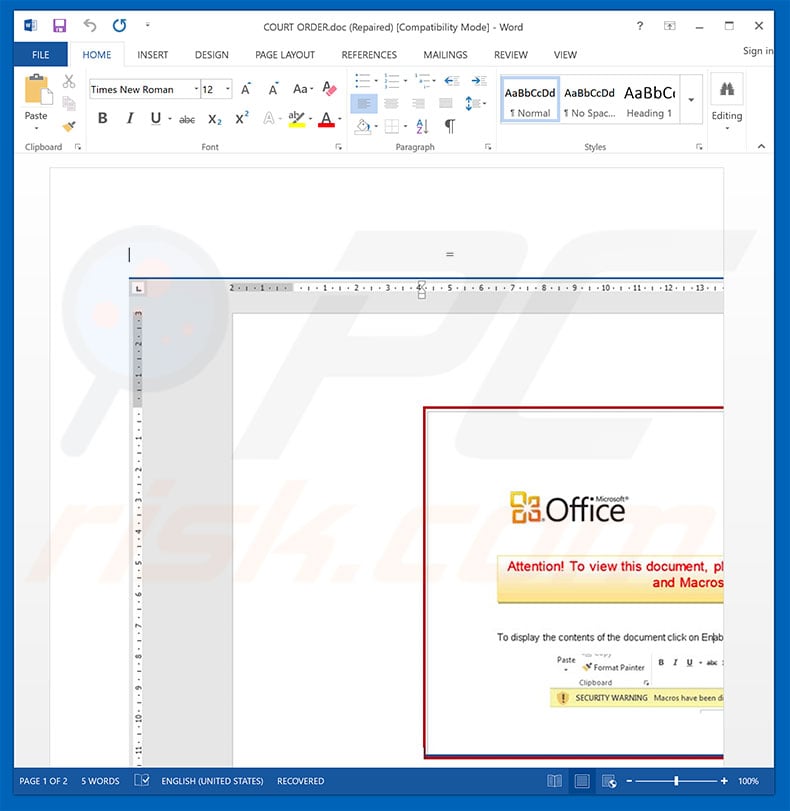Select the Normal style
Screen dimensions: 790x811
(x=530, y=100)
